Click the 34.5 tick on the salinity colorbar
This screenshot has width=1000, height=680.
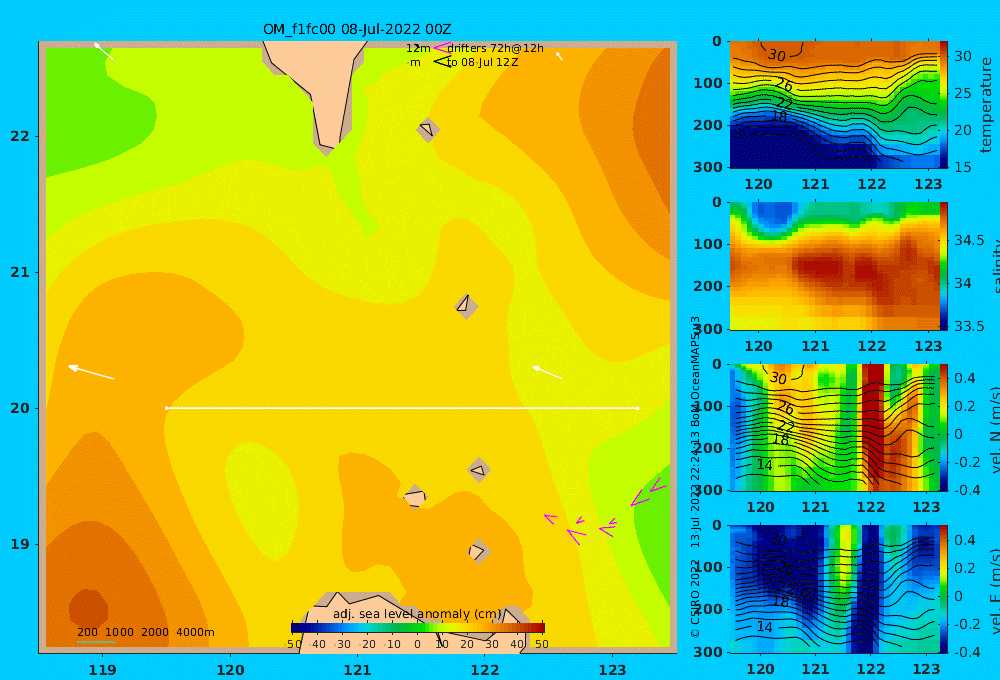[969, 240]
